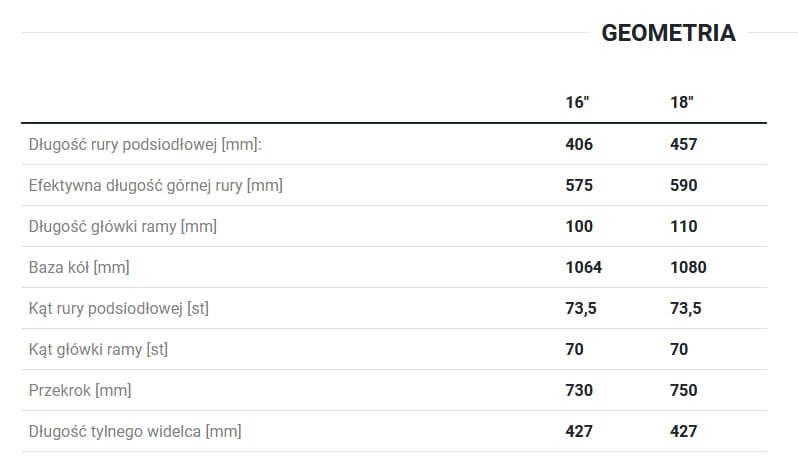Click the 110 head tube length value

(x=683, y=226)
